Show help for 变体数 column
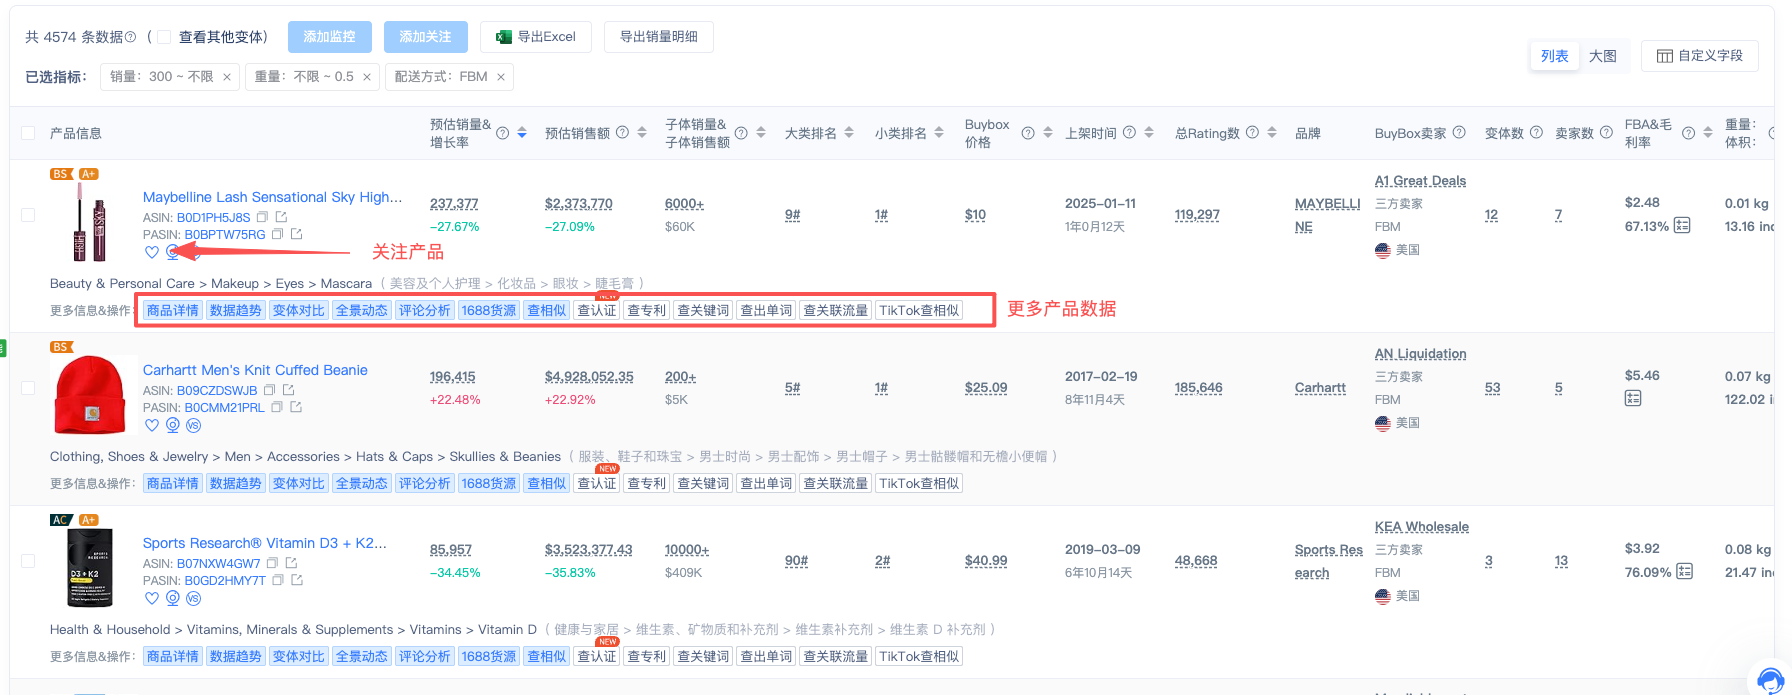 click(1536, 132)
